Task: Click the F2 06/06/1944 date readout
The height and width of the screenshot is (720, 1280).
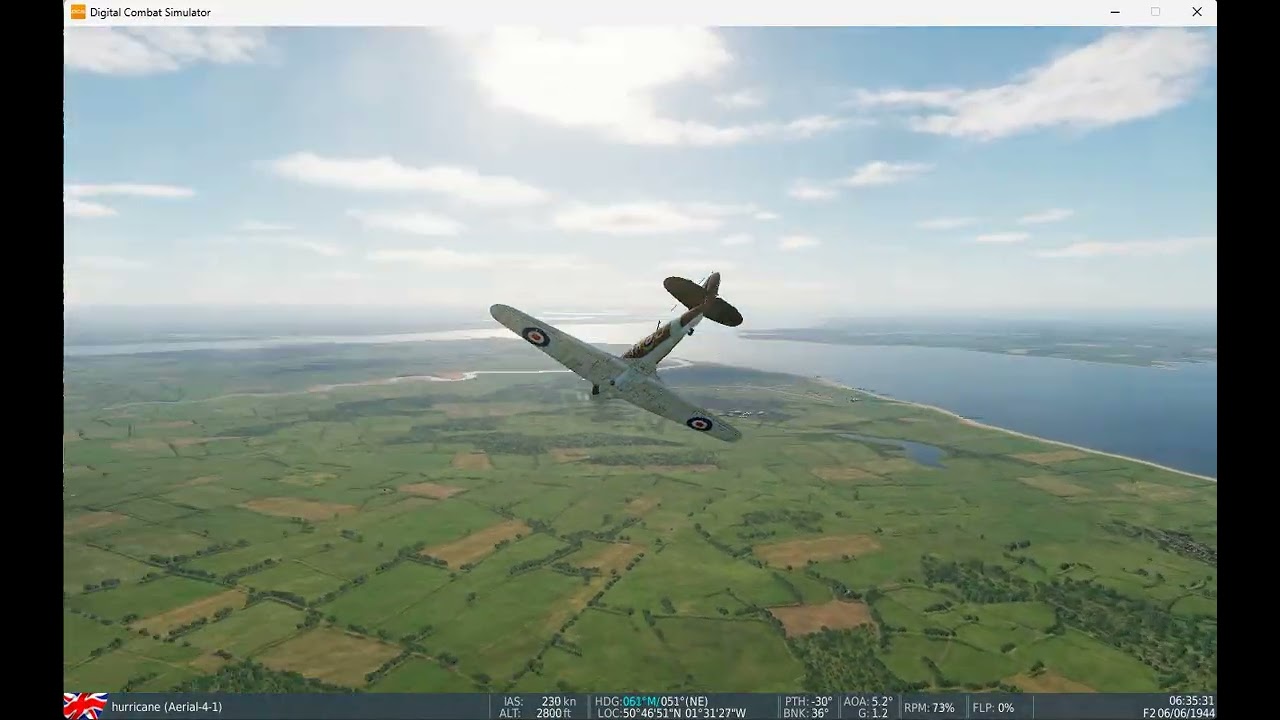Action: 1179,713
